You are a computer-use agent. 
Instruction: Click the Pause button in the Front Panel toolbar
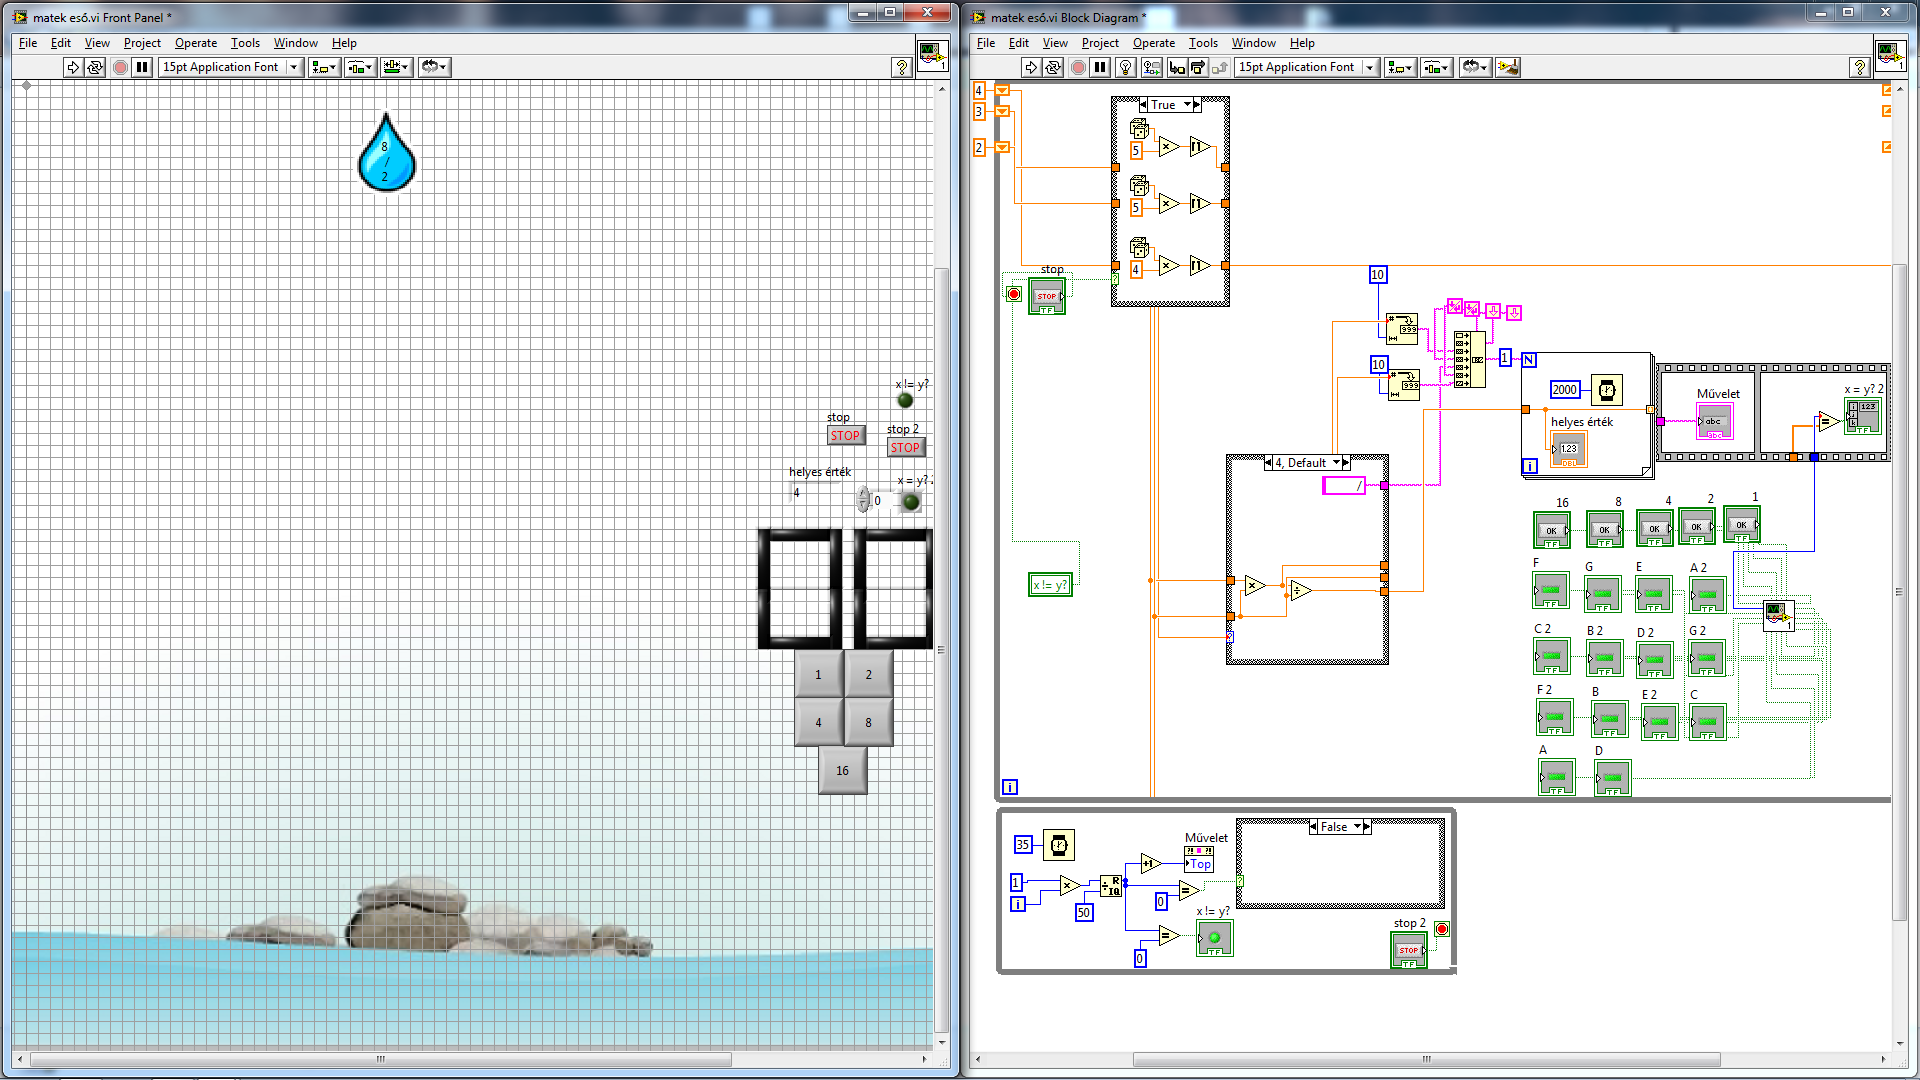coord(142,67)
